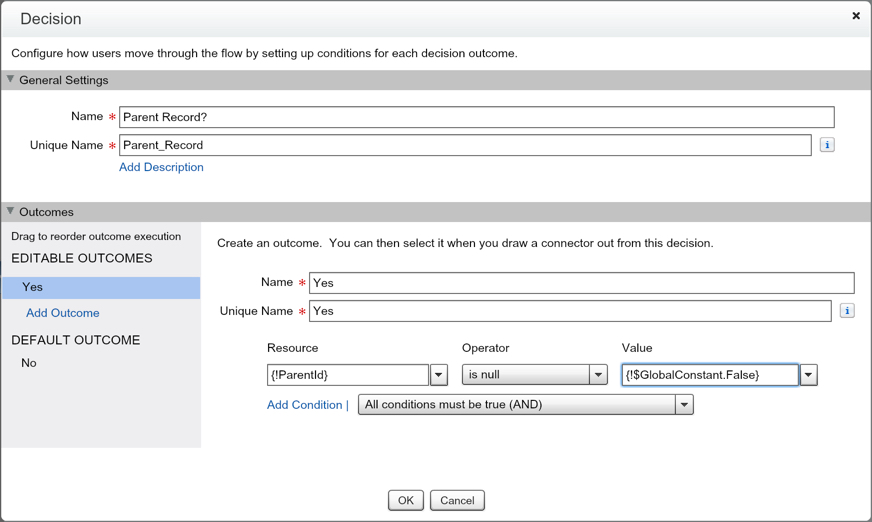Screen dimensions: 872x522
Task: Click the Unique Name field 'Parent_Record'
Action: 465,145
